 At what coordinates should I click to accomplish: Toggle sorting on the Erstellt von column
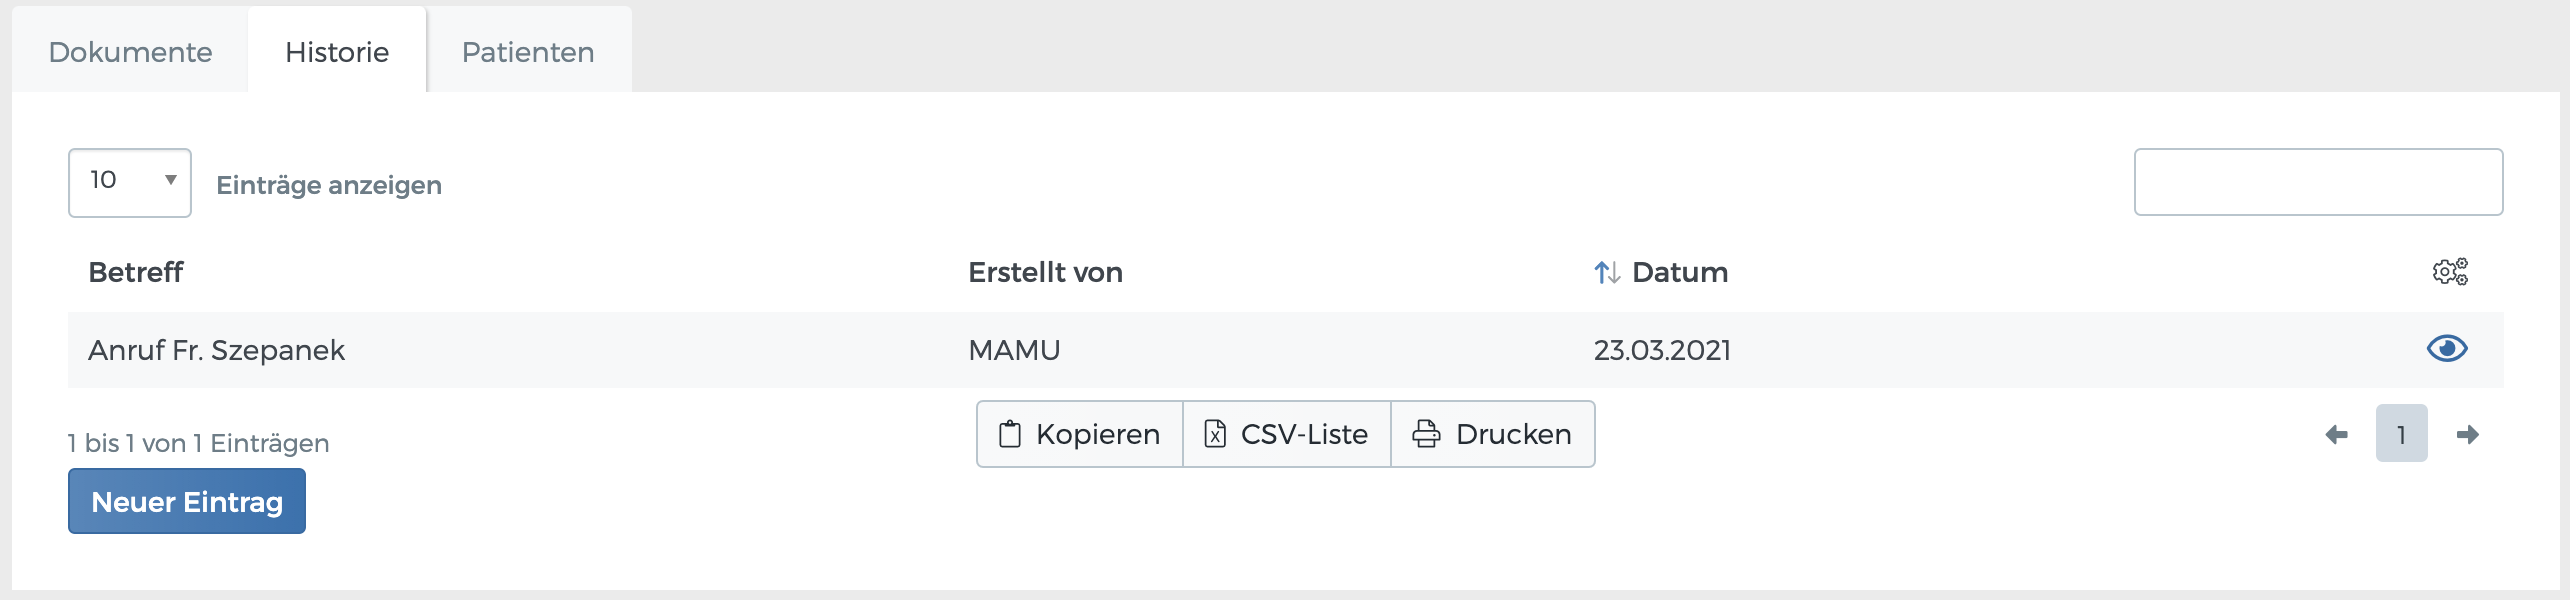[1045, 271]
